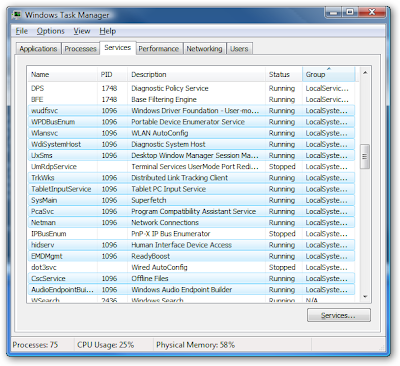Click the vertical scrollbar thumb
Image resolution: width=400 pixels, height=366 pixels.
(365, 156)
